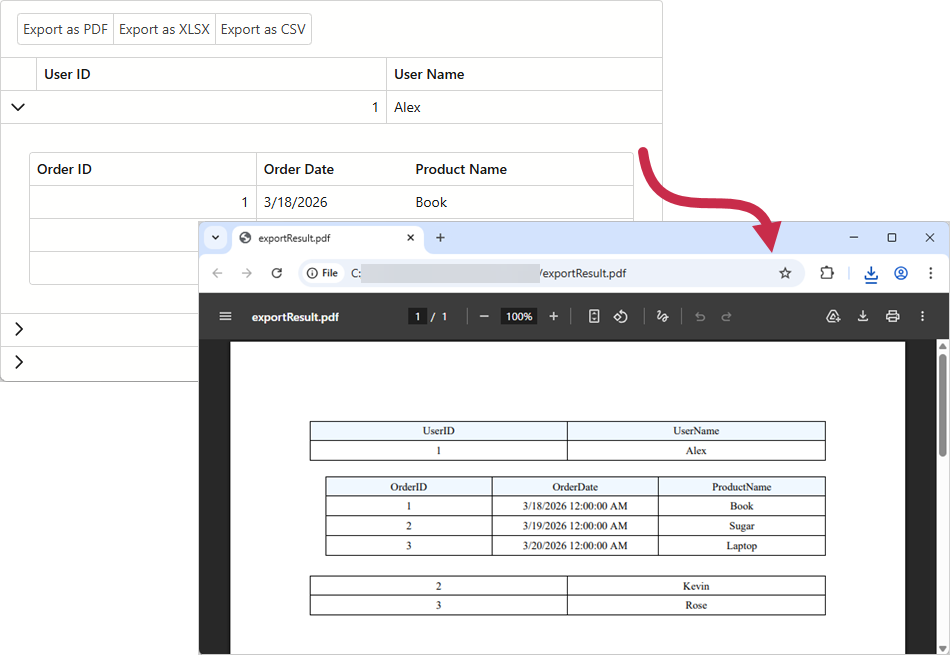This screenshot has width=950, height=655.
Task: Click the 3/19/2026 12:00:00 AM cell
Action: click(x=575, y=526)
